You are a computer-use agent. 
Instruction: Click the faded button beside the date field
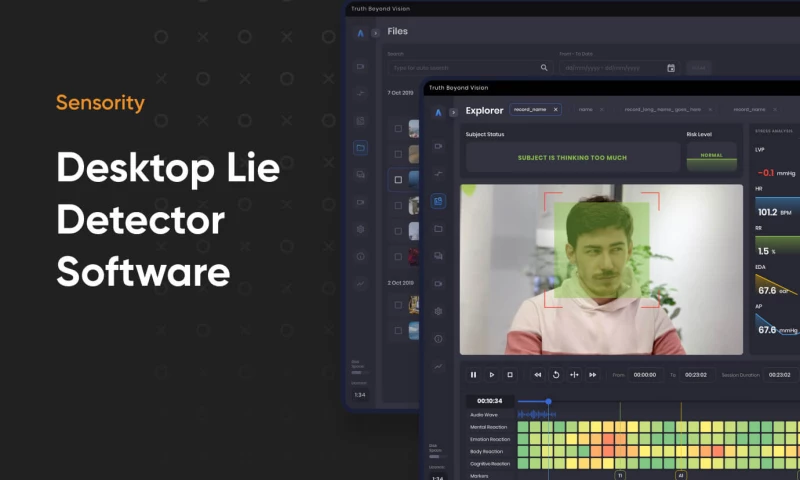click(x=698, y=68)
